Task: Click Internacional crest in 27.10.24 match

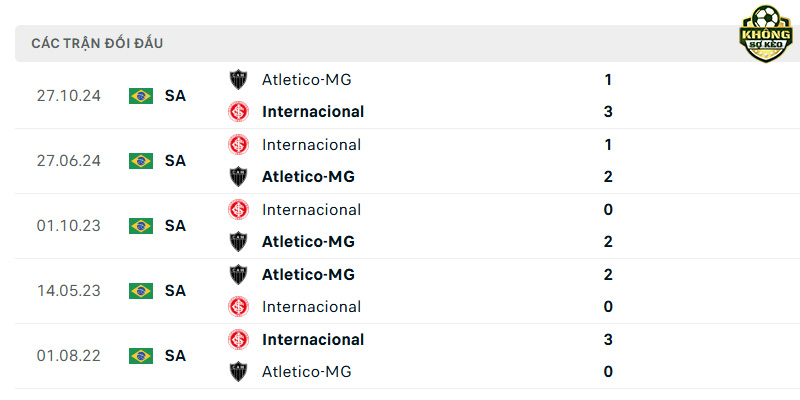Action: (238, 111)
